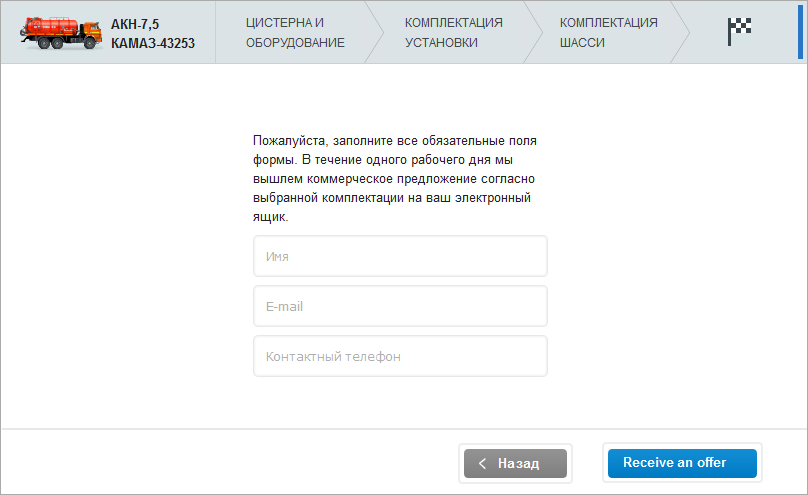Go to the Комплектация шасси step
The image size is (808, 495).
pyautogui.click(x=608, y=32)
